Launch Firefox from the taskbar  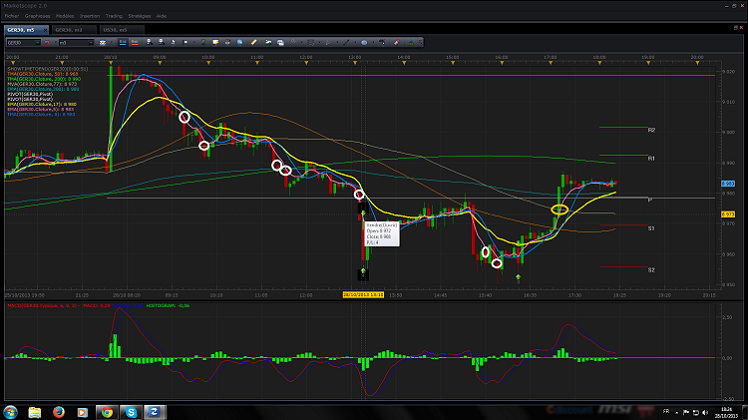[x=59, y=412]
